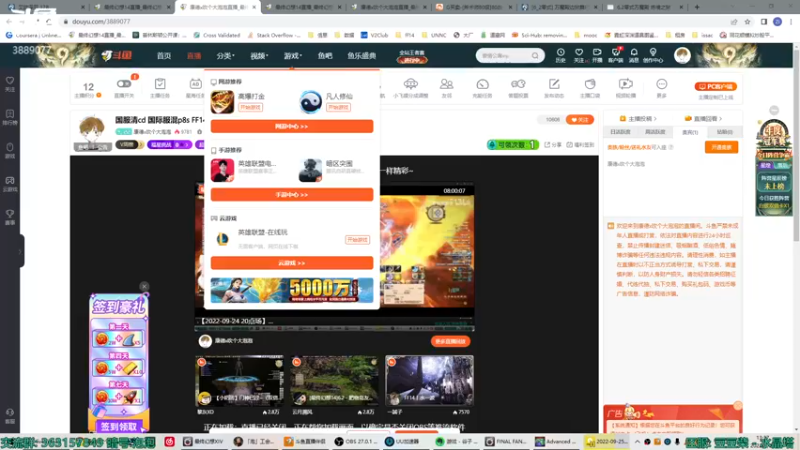The height and width of the screenshot is (450, 800).
Task: Open the 关注 heart icon in header
Action: coord(579,55)
